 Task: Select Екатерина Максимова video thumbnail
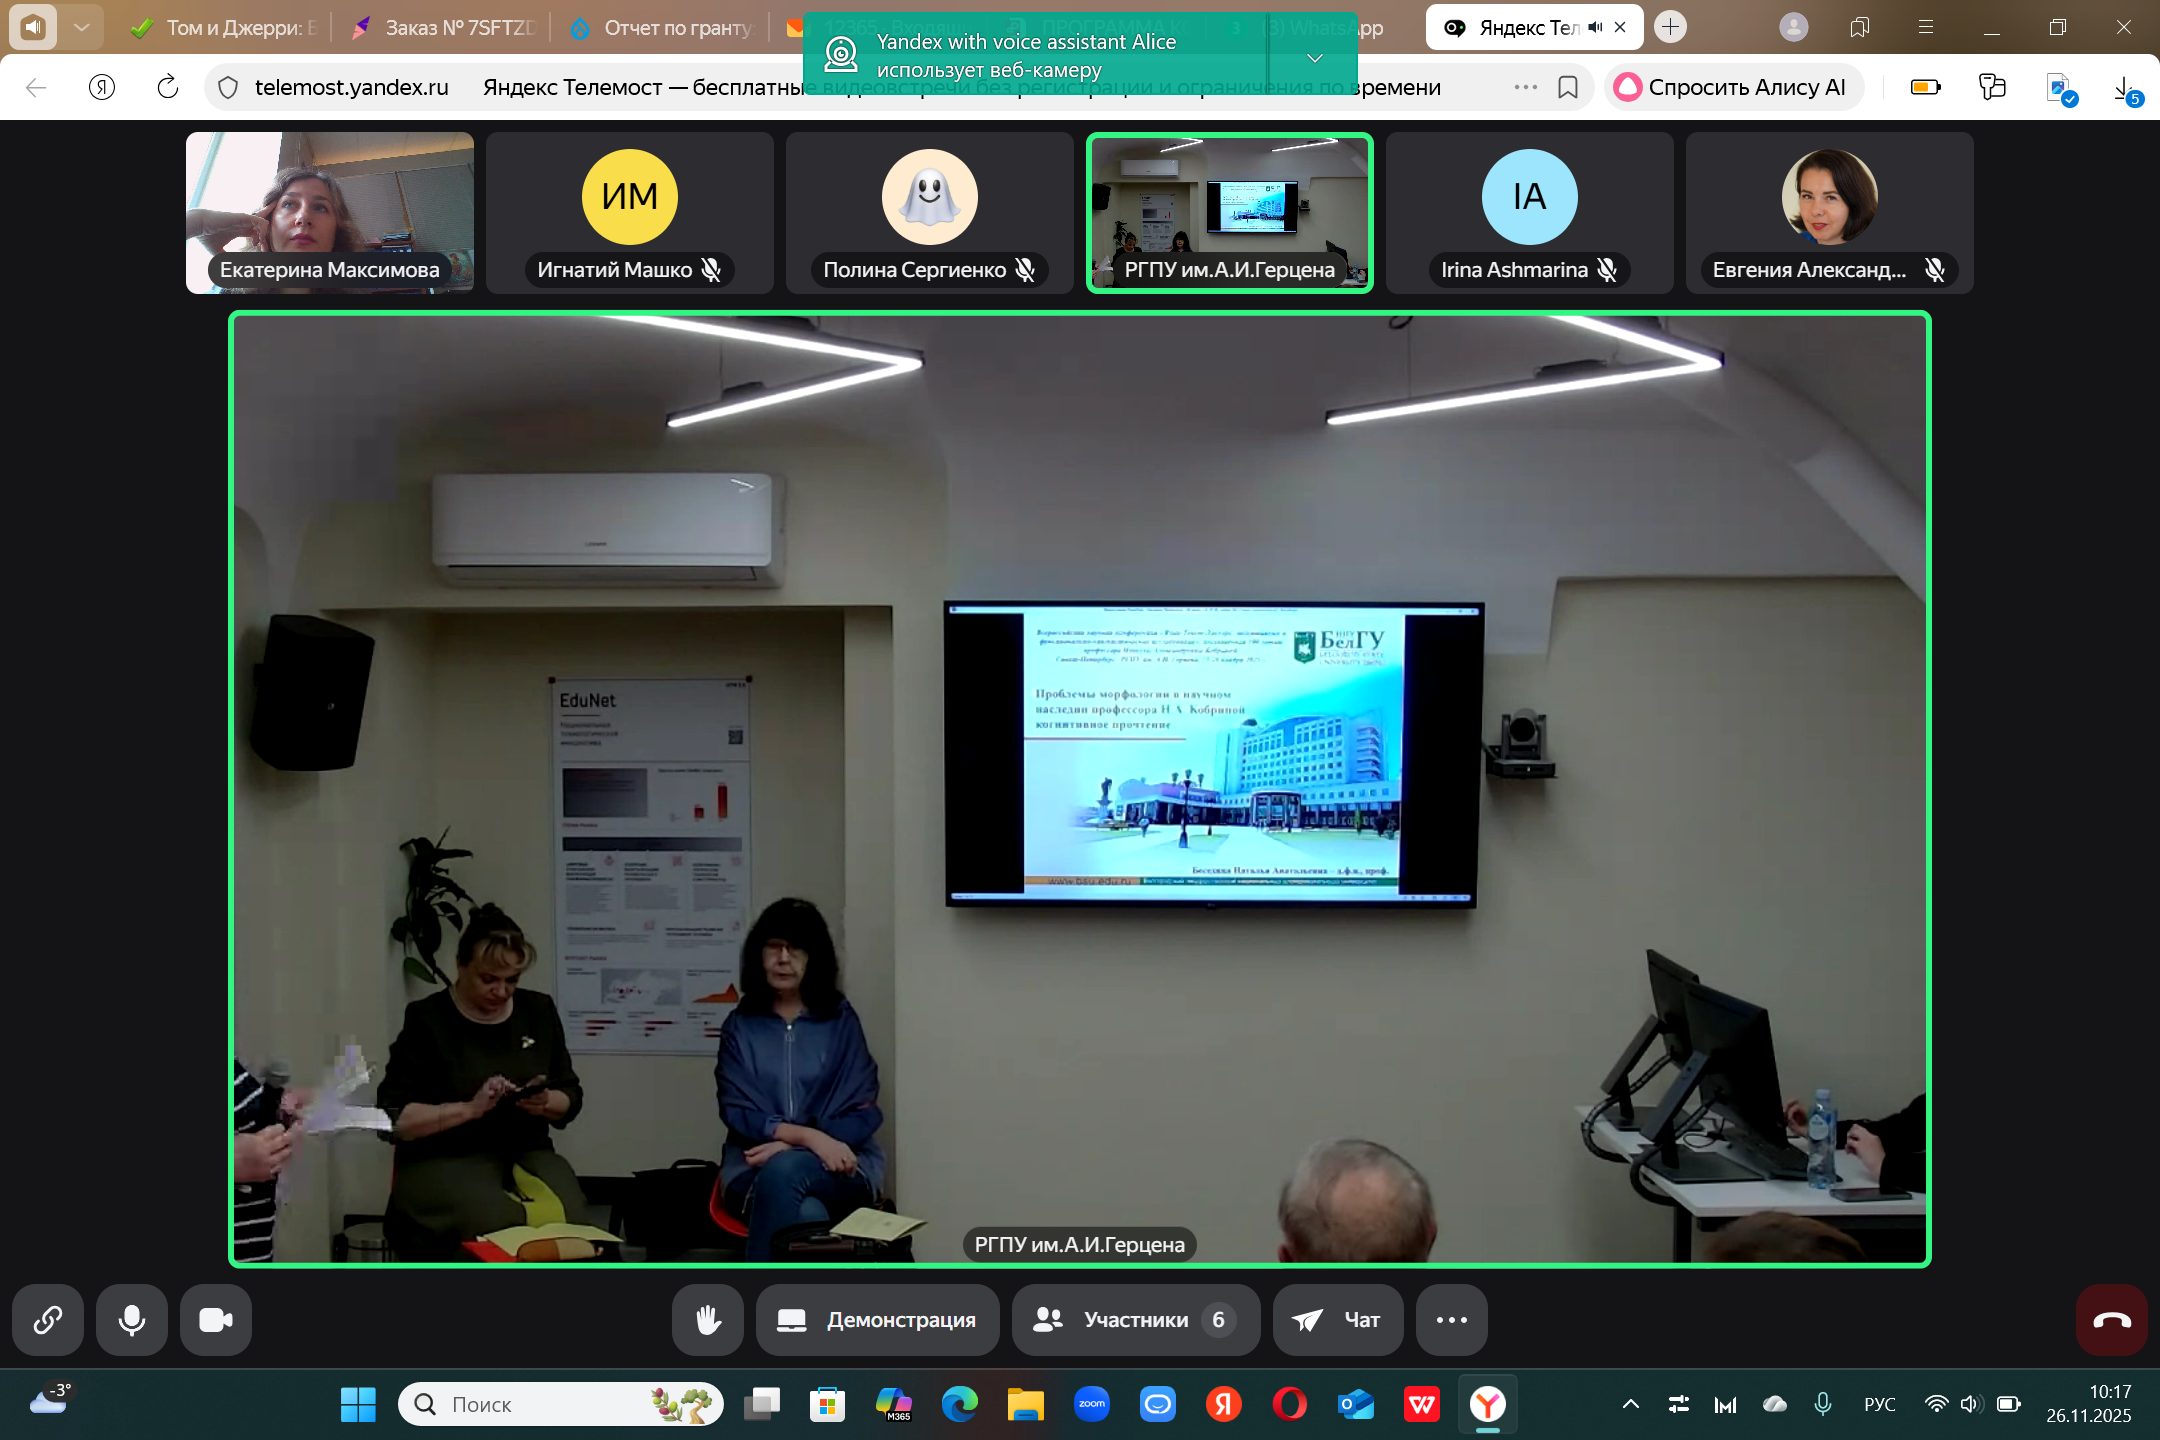(x=330, y=213)
